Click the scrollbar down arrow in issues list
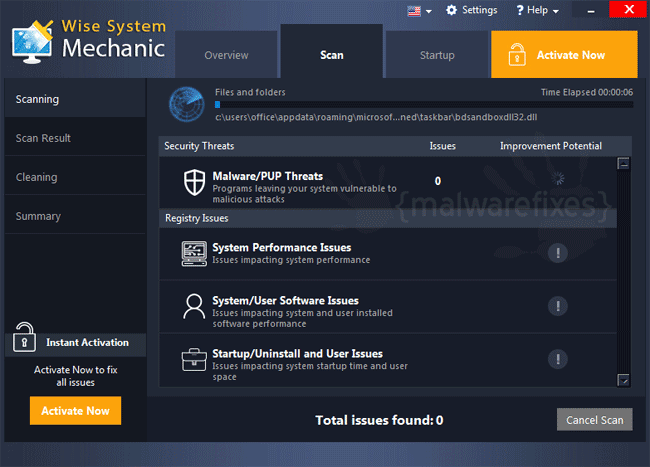This screenshot has width=650, height=467. pos(623,380)
